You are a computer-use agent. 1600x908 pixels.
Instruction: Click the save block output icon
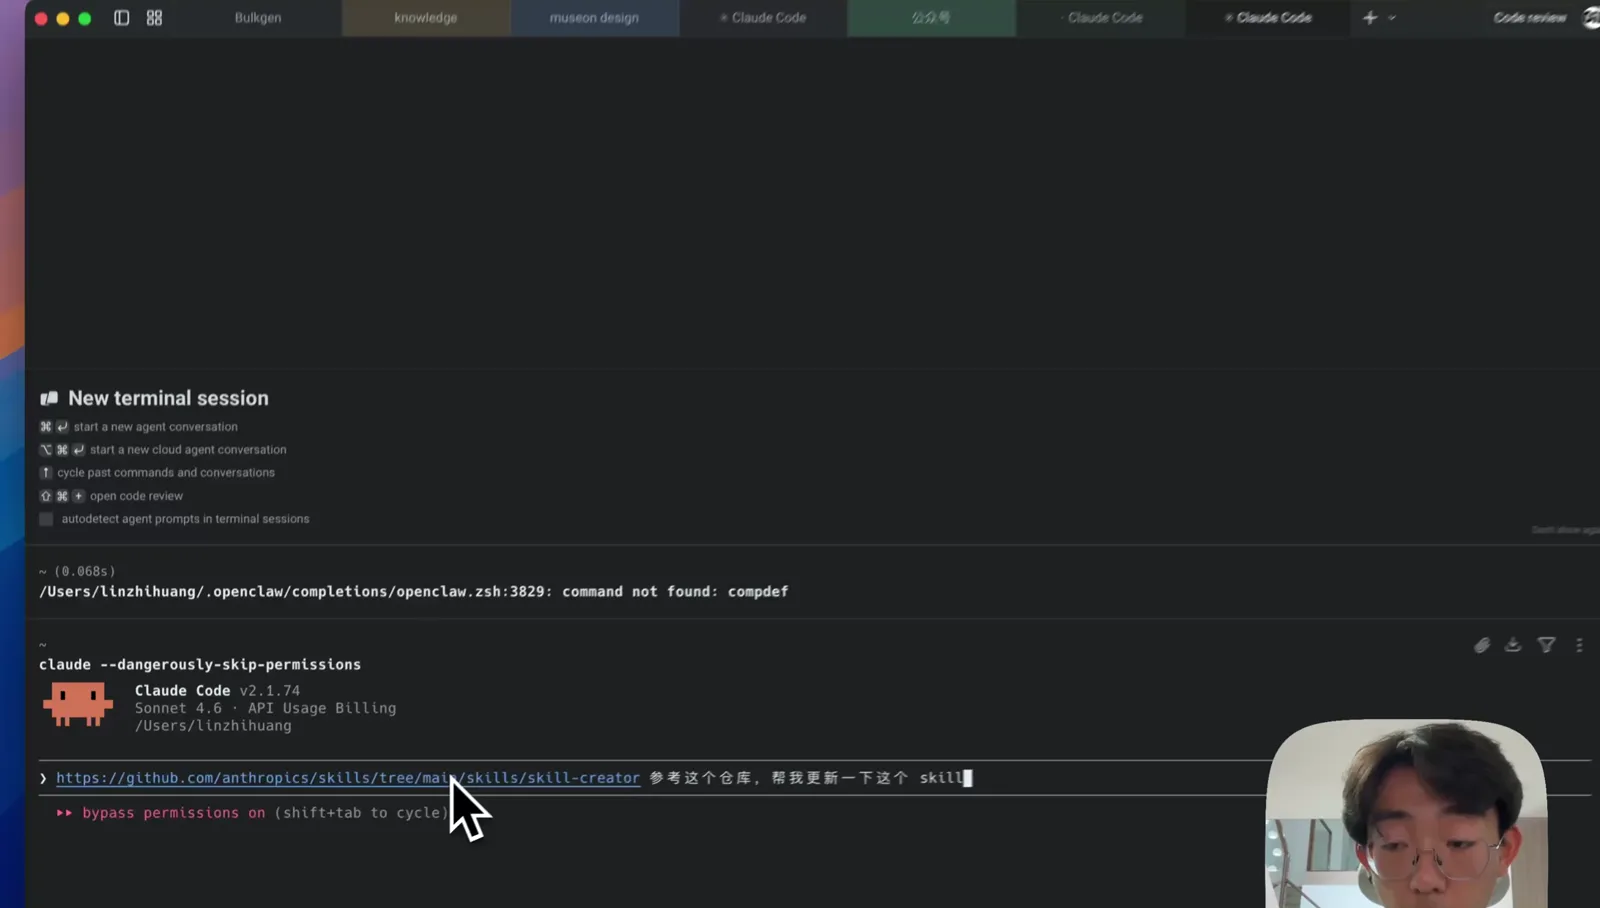pyautogui.click(x=1513, y=645)
